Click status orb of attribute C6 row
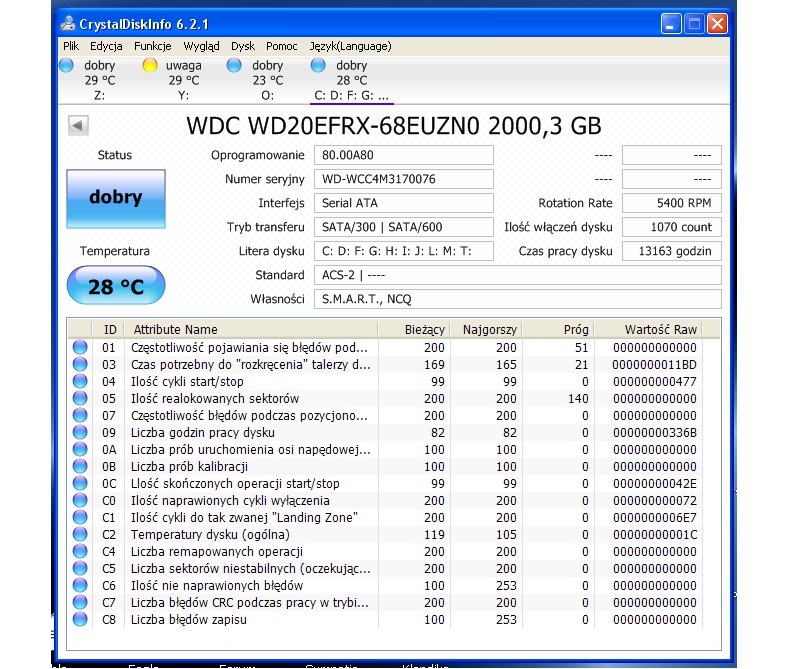800x669 pixels. coord(80,585)
